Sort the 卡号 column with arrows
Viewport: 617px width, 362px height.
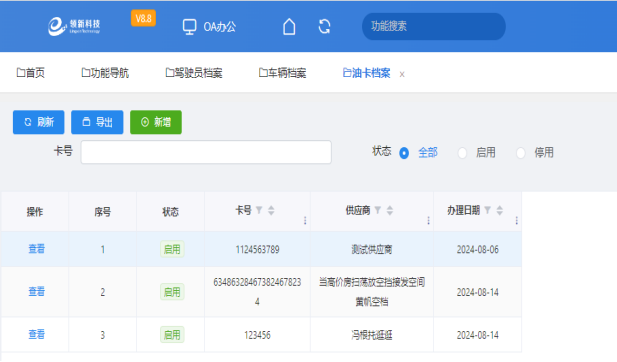(271, 210)
